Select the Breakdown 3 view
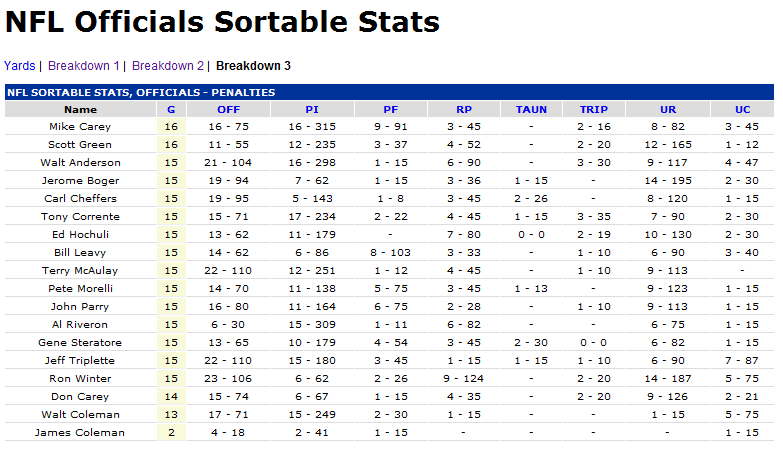Viewport: 783px width, 458px height. click(x=254, y=66)
